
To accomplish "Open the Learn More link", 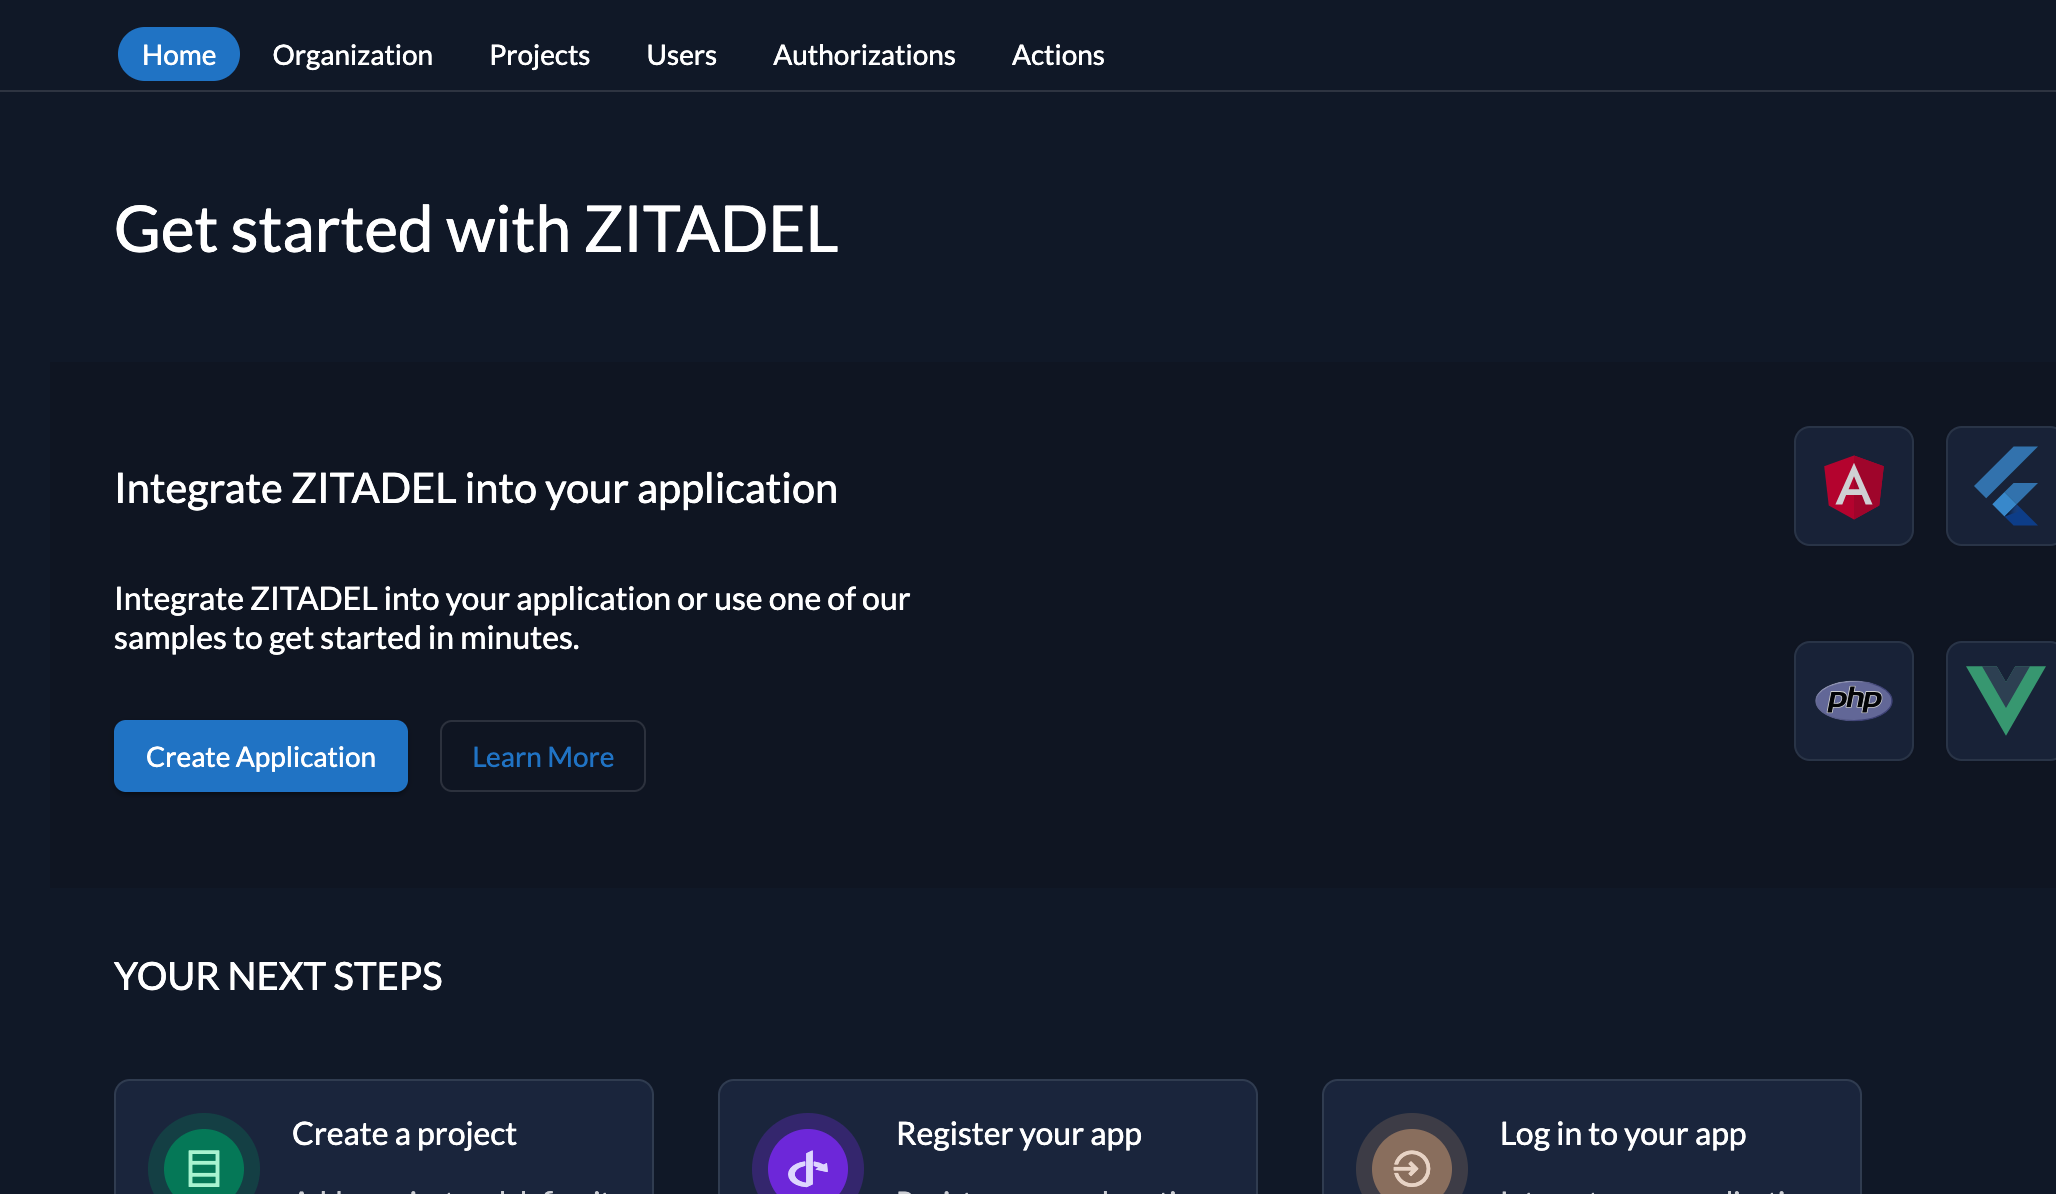I will 542,756.
